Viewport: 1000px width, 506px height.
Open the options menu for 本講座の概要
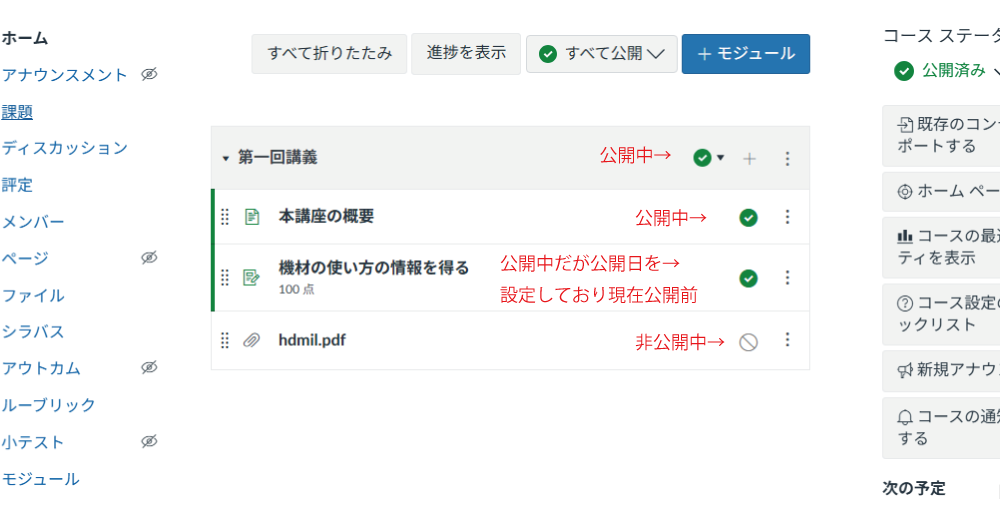[x=787, y=217]
